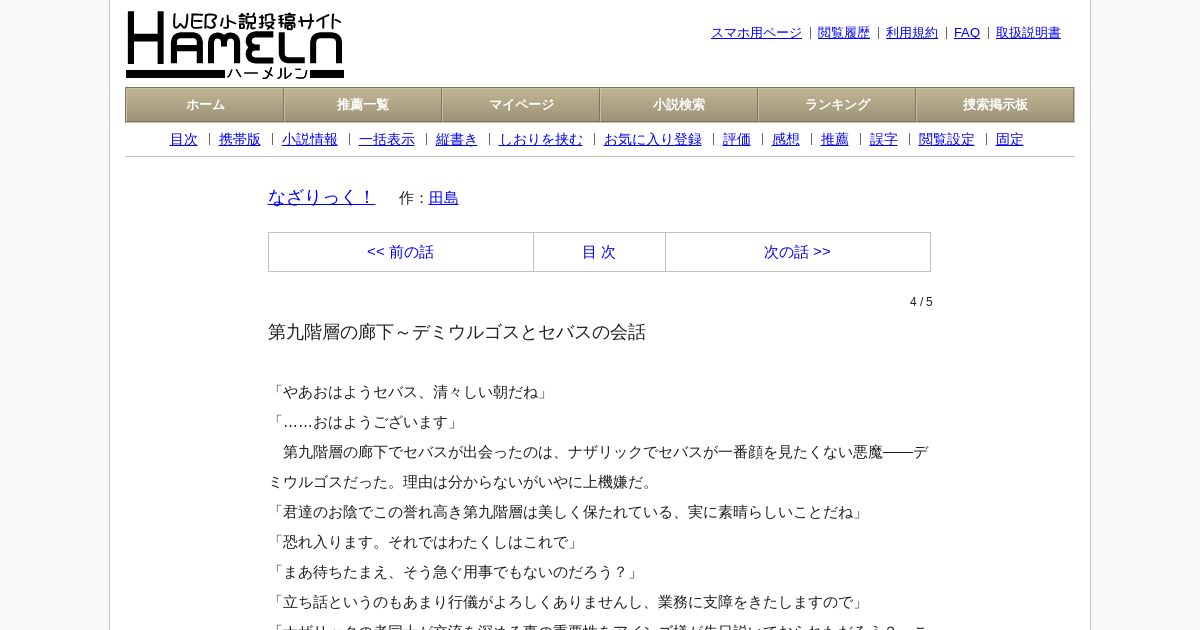
Task: Click the line 「まあ待ちたまえ、そう急ぐ用事でもないのだろう？」
Action: [x=455, y=572]
